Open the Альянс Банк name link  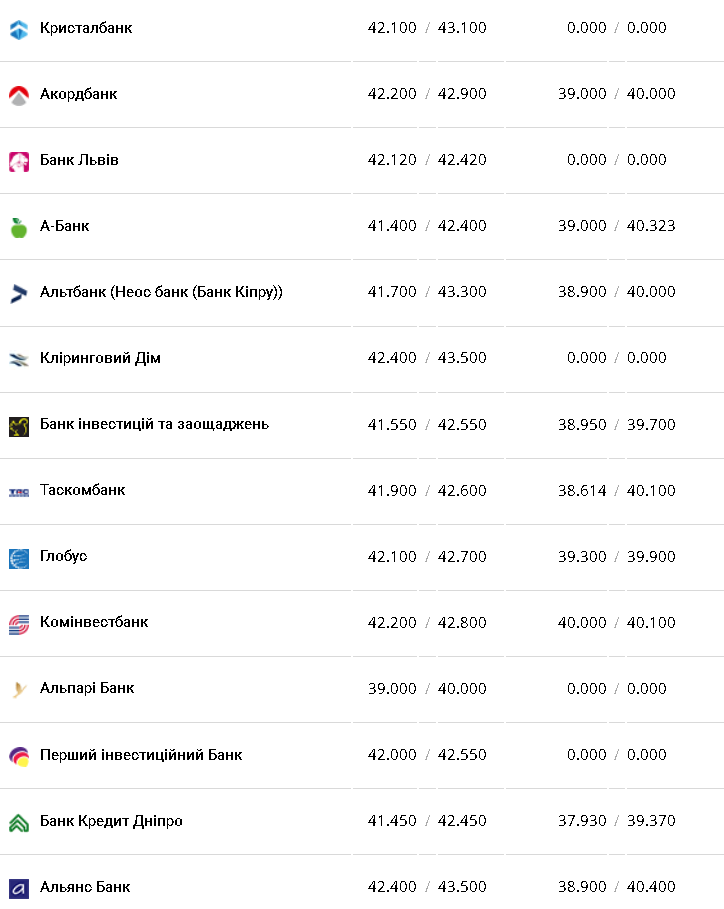[x=85, y=887]
